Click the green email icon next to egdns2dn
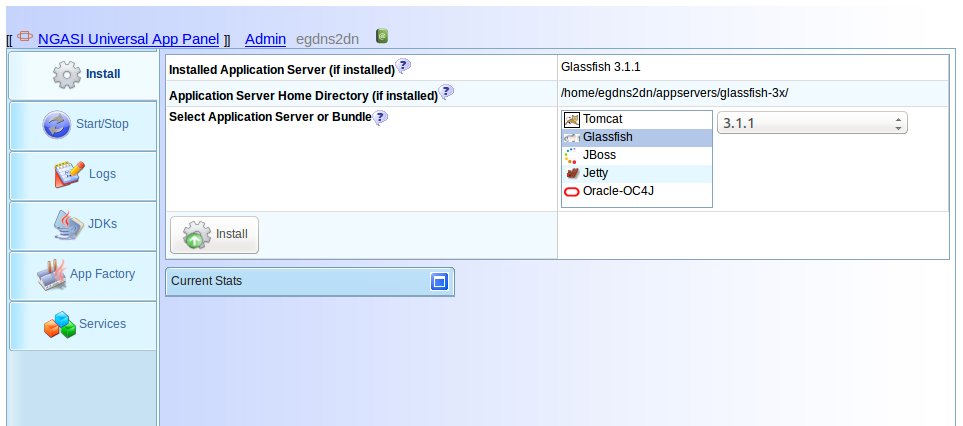The image size is (963, 426). coord(382,36)
